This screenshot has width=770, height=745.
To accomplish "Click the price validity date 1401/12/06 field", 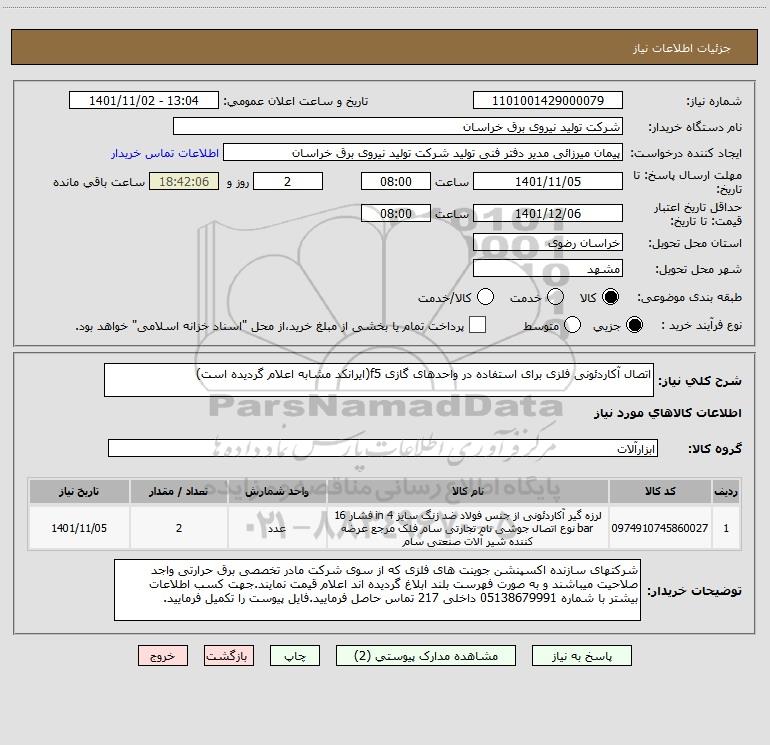I will coord(548,213).
